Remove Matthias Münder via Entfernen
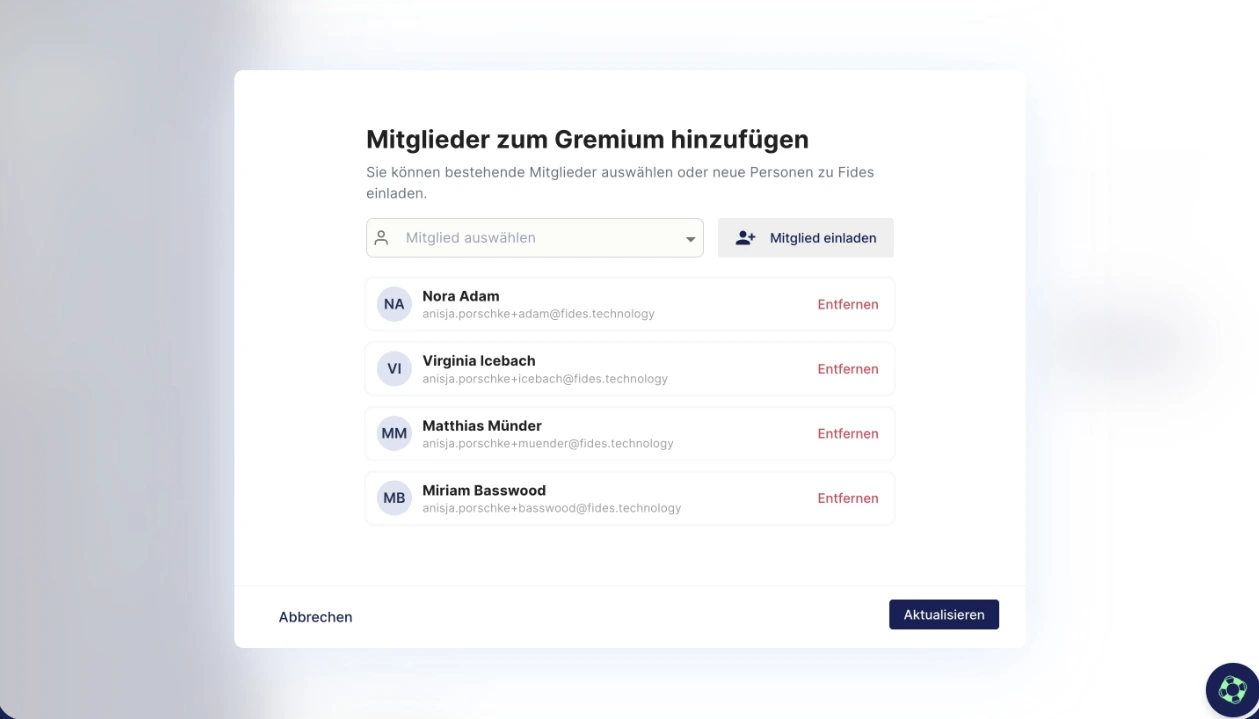The width and height of the screenshot is (1259, 719). coord(847,434)
